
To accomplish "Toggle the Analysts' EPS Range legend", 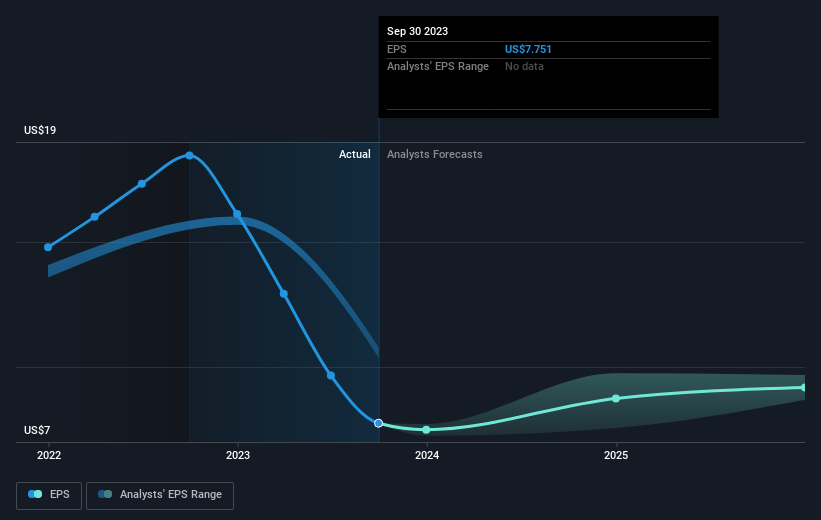I will click(x=160, y=495).
